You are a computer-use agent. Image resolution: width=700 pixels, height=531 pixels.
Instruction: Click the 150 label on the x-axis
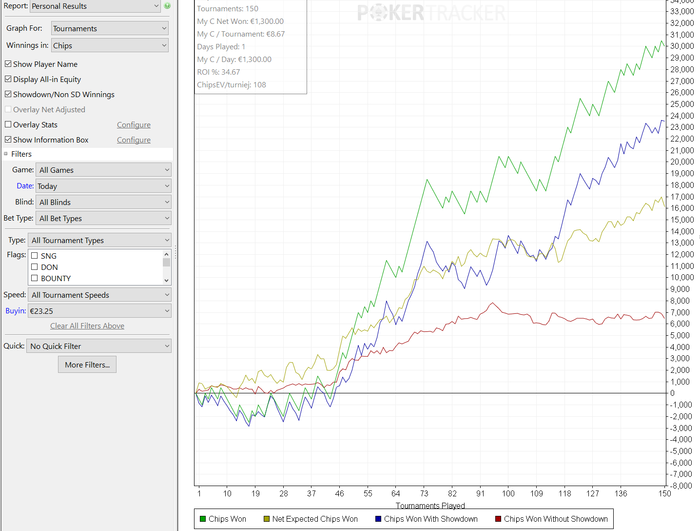(x=665, y=493)
